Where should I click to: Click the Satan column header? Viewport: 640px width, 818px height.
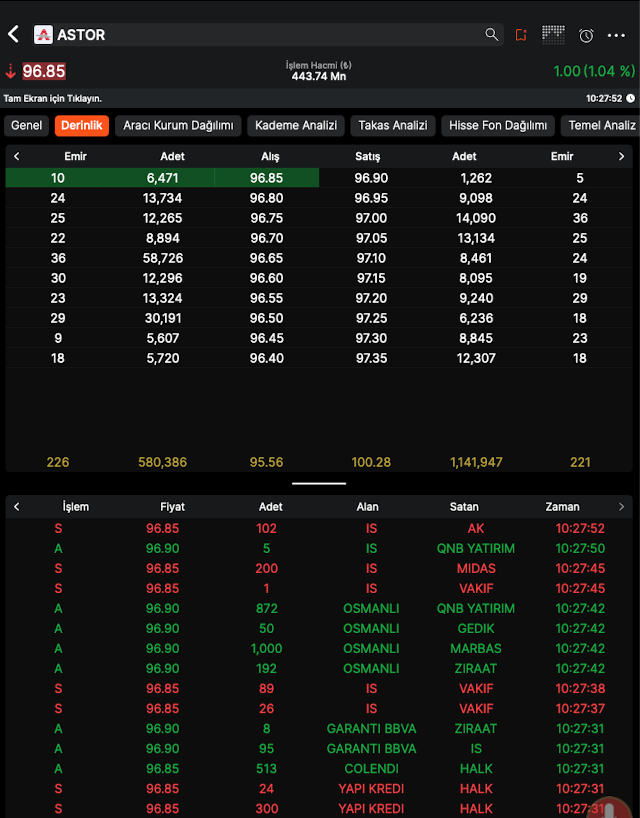coord(464,507)
